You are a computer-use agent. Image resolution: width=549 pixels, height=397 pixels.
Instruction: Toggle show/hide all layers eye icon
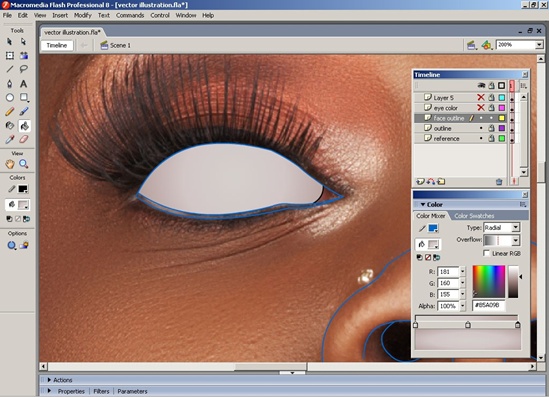tap(481, 85)
